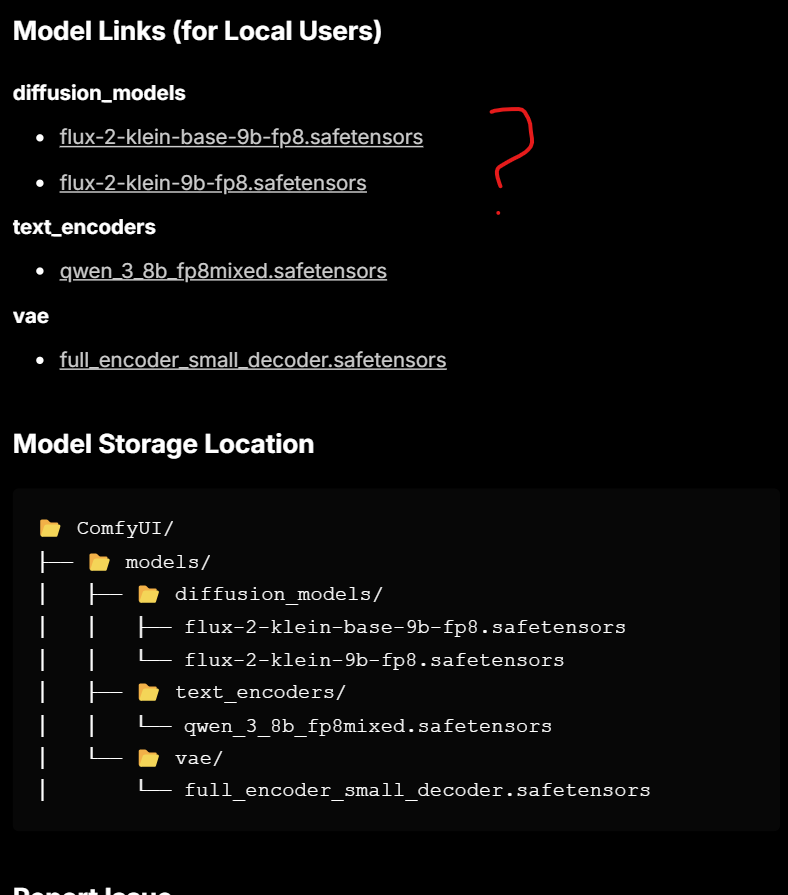Select vae/ in the directory tree
The image size is (788, 895).
(x=199, y=759)
